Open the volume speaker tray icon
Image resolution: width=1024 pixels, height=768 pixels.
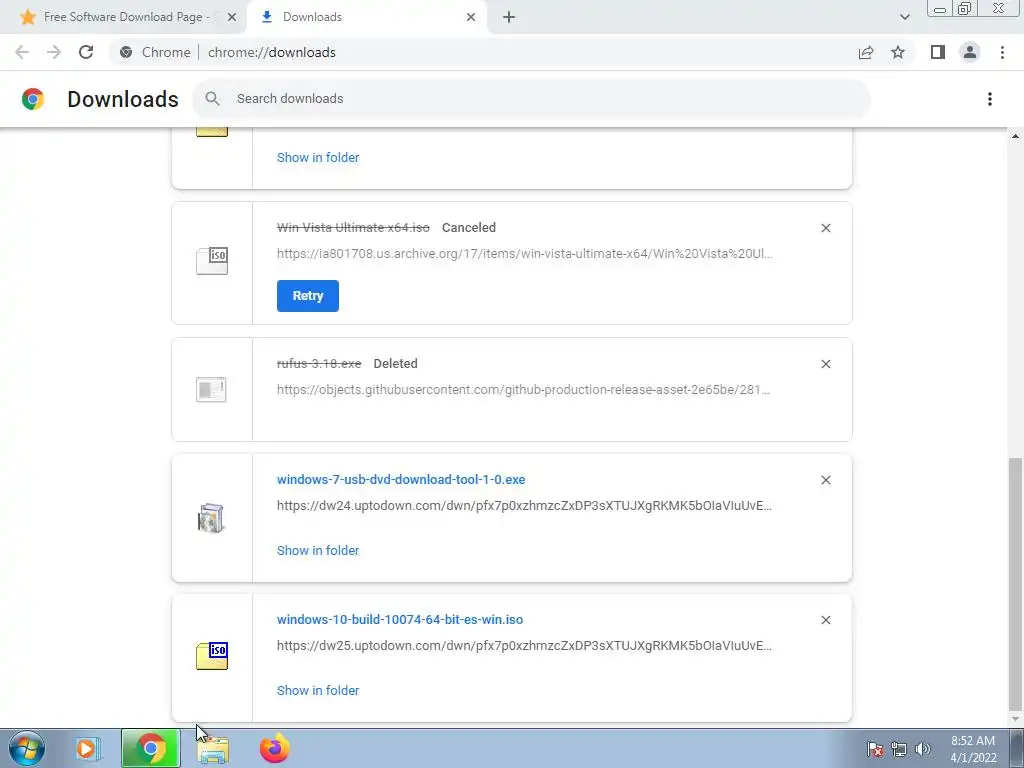(x=923, y=749)
